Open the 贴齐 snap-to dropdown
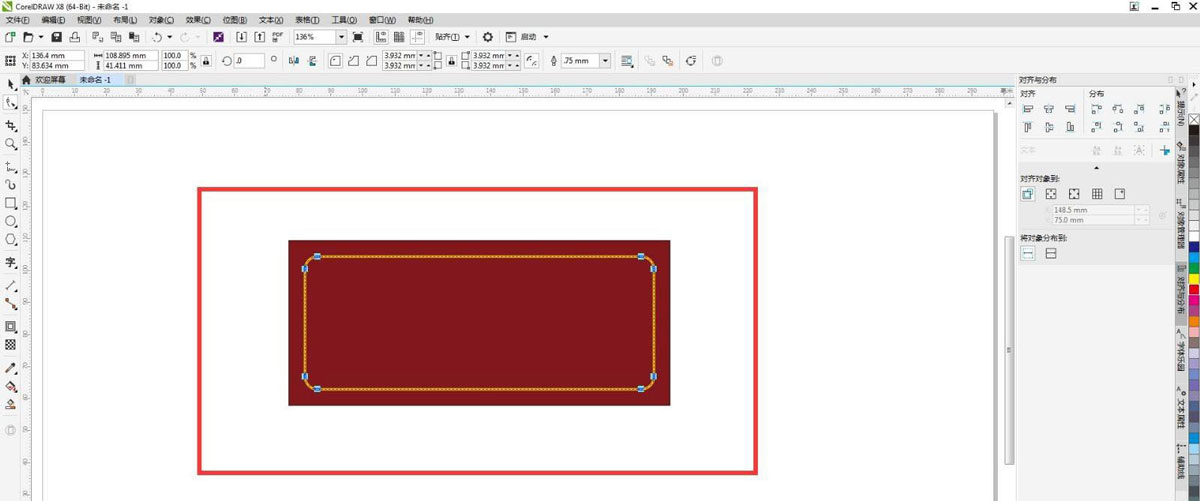1200x501 pixels. pos(453,37)
